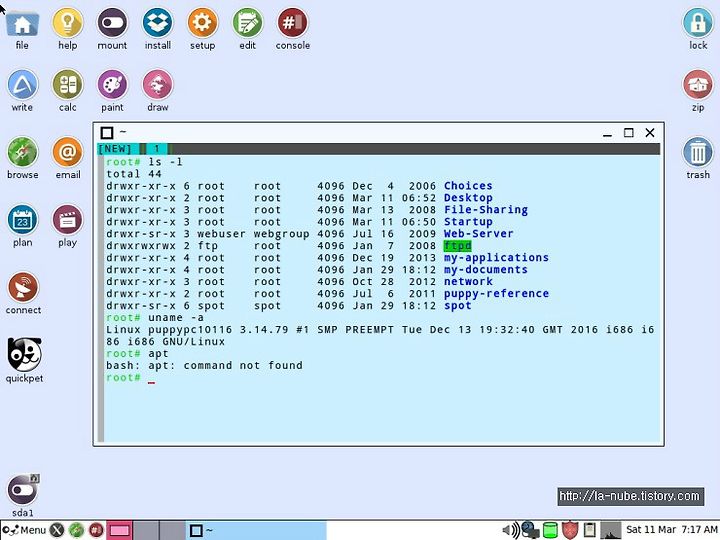Click the 'my-documents' directory name

click(x=486, y=270)
